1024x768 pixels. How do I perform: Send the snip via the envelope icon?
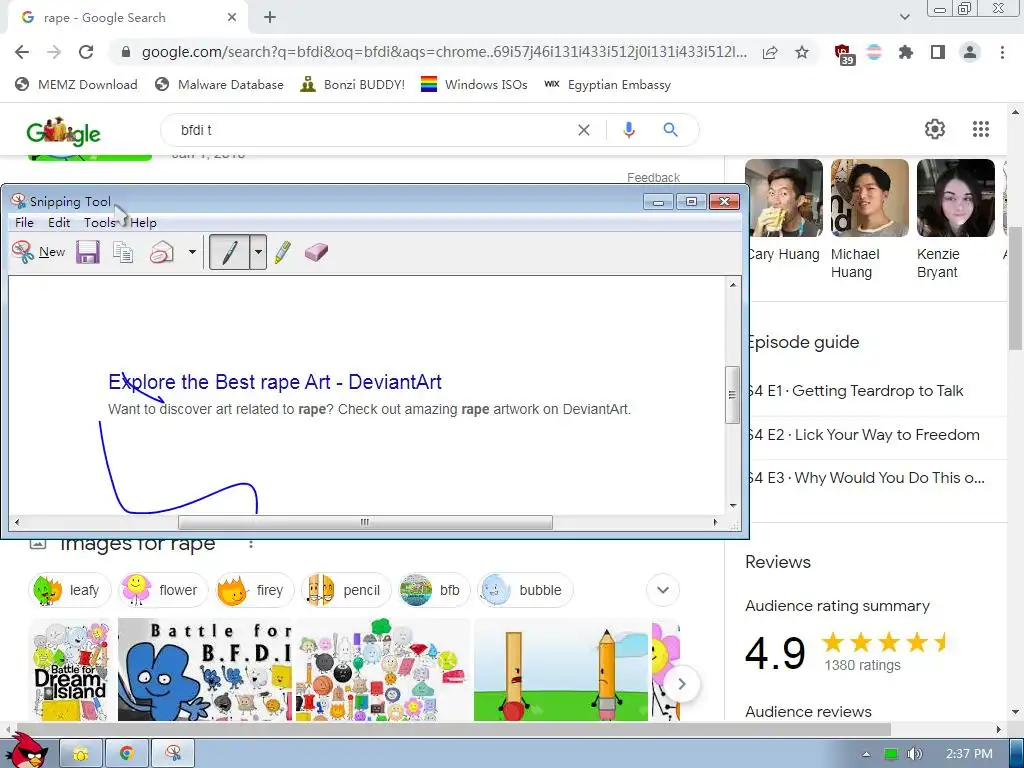click(162, 252)
